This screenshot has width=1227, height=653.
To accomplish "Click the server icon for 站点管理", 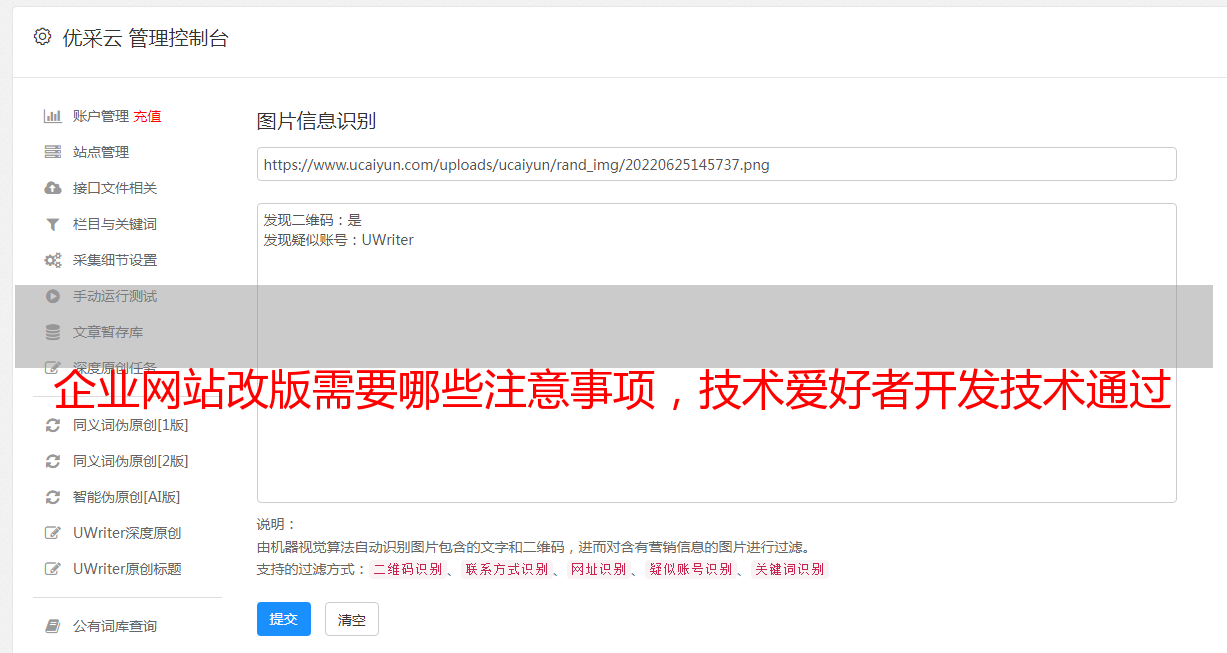I will [53, 152].
